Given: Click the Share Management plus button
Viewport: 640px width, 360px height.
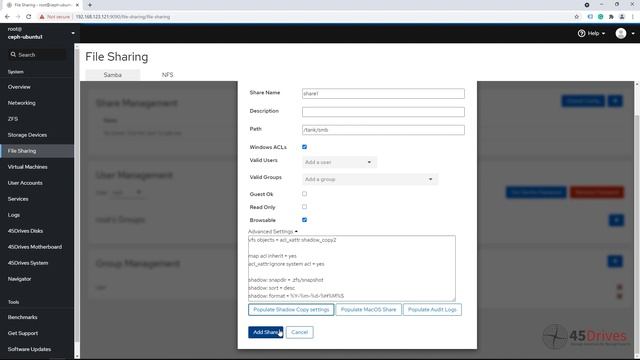Looking at the screenshot, I should click(616, 101).
